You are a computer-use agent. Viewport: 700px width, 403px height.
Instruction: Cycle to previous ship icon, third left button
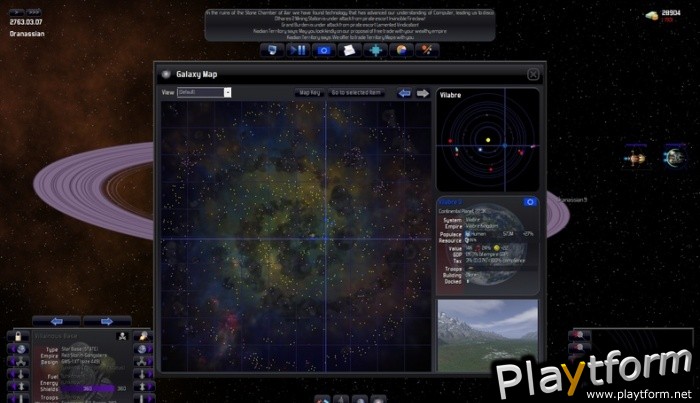(18, 374)
